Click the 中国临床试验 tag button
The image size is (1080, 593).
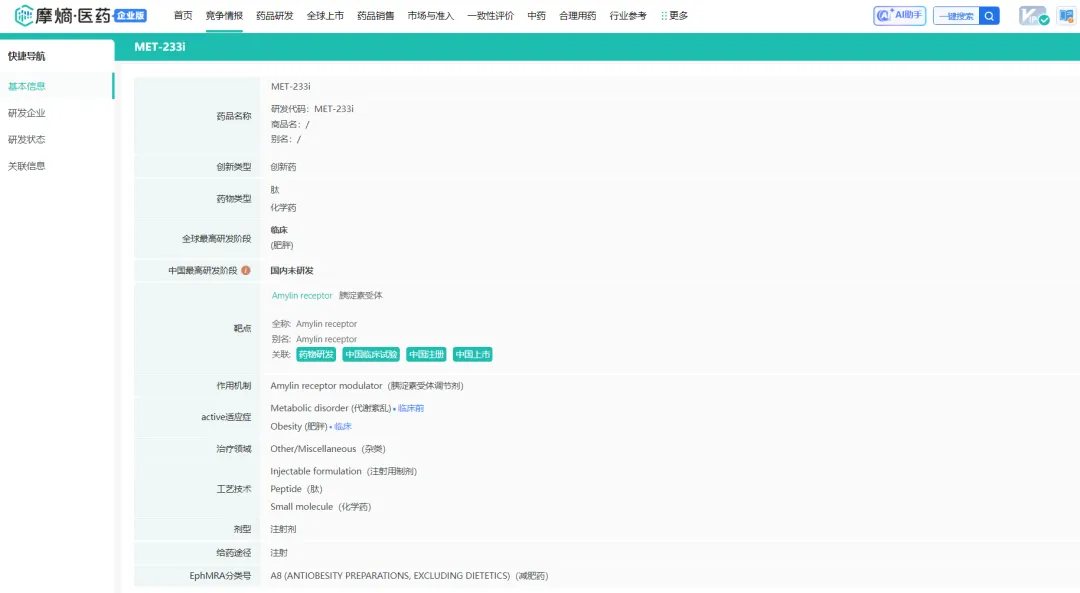[x=371, y=355]
